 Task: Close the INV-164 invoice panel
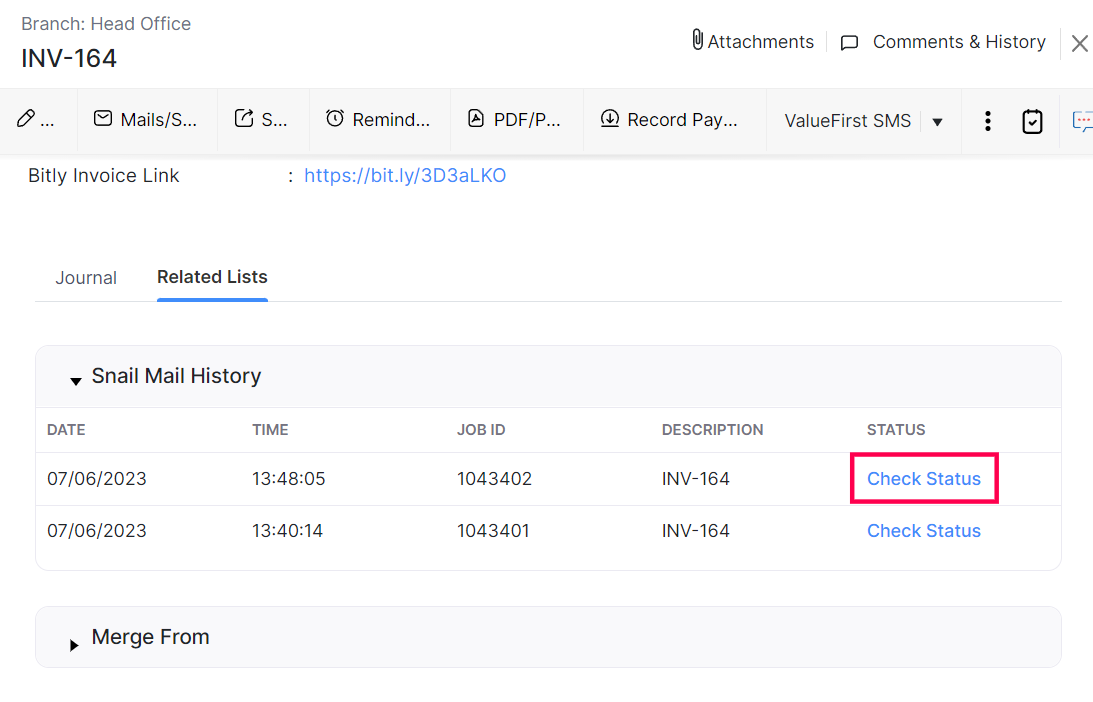[1079, 43]
